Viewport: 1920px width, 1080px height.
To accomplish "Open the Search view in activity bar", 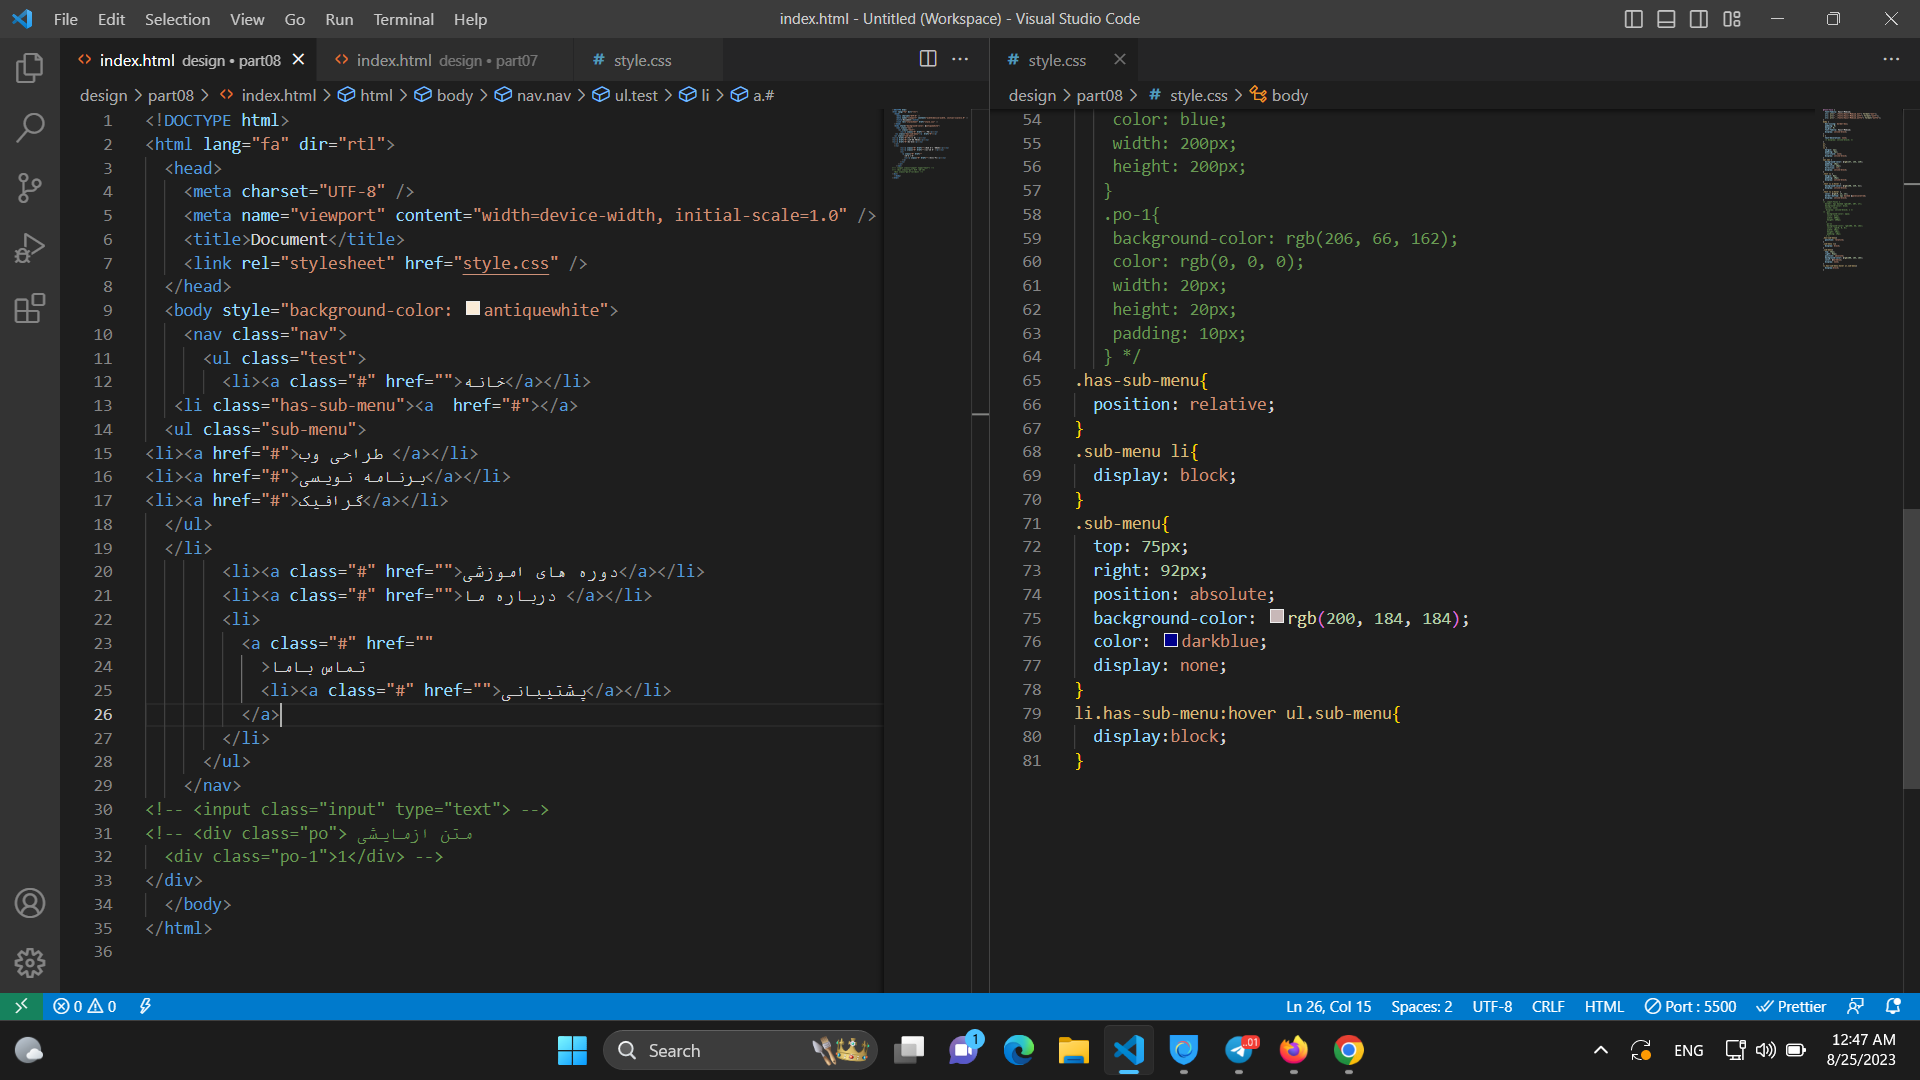I will pyautogui.click(x=30, y=127).
